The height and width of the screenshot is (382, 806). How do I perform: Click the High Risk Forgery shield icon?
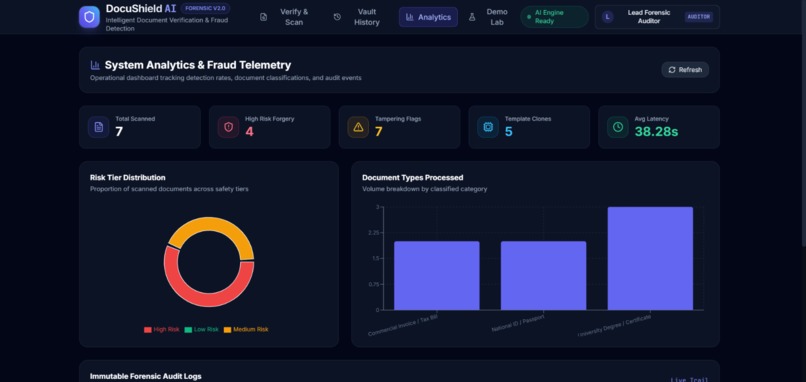pyautogui.click(x=228, y=127)
